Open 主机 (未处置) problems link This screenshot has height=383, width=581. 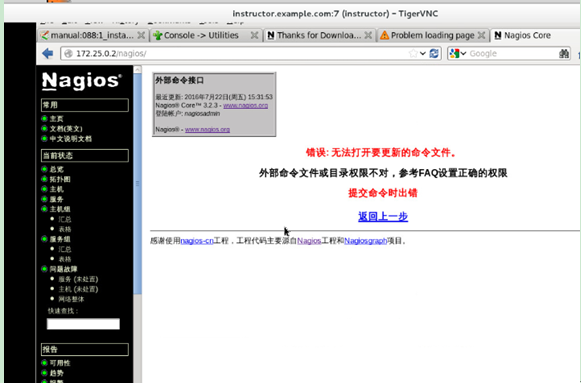(78, 289)
